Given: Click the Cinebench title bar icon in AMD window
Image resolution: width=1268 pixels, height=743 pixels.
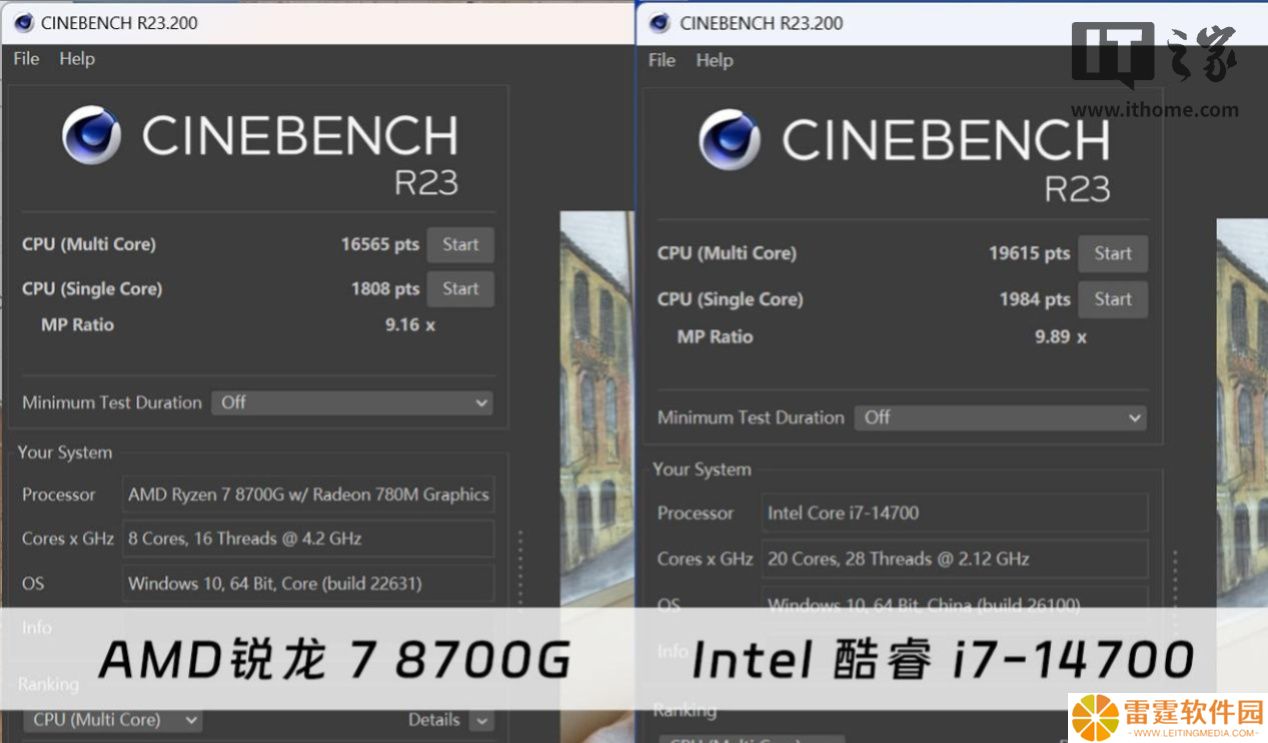Looking at the screenshot, I should [24, 22].
